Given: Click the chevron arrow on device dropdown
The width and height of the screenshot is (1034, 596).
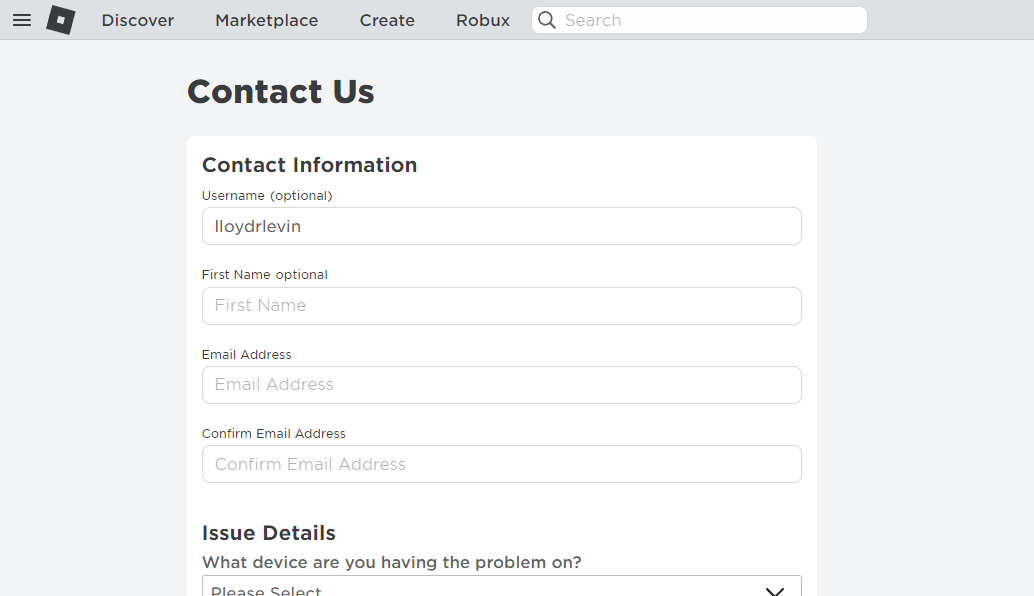Looking at the screenshot, I should (775, 590).
